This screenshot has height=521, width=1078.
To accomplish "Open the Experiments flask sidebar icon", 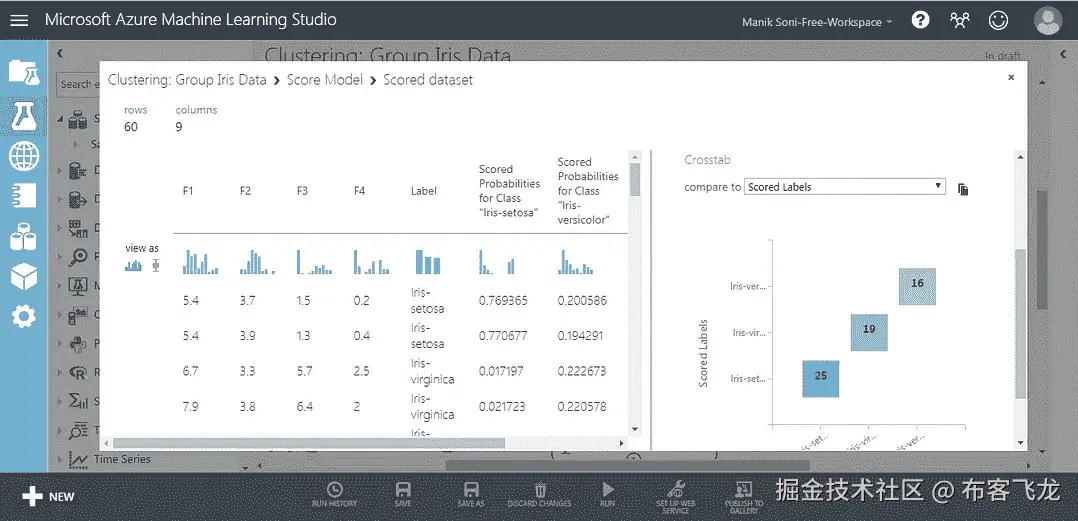I will [x=23, y=117].
